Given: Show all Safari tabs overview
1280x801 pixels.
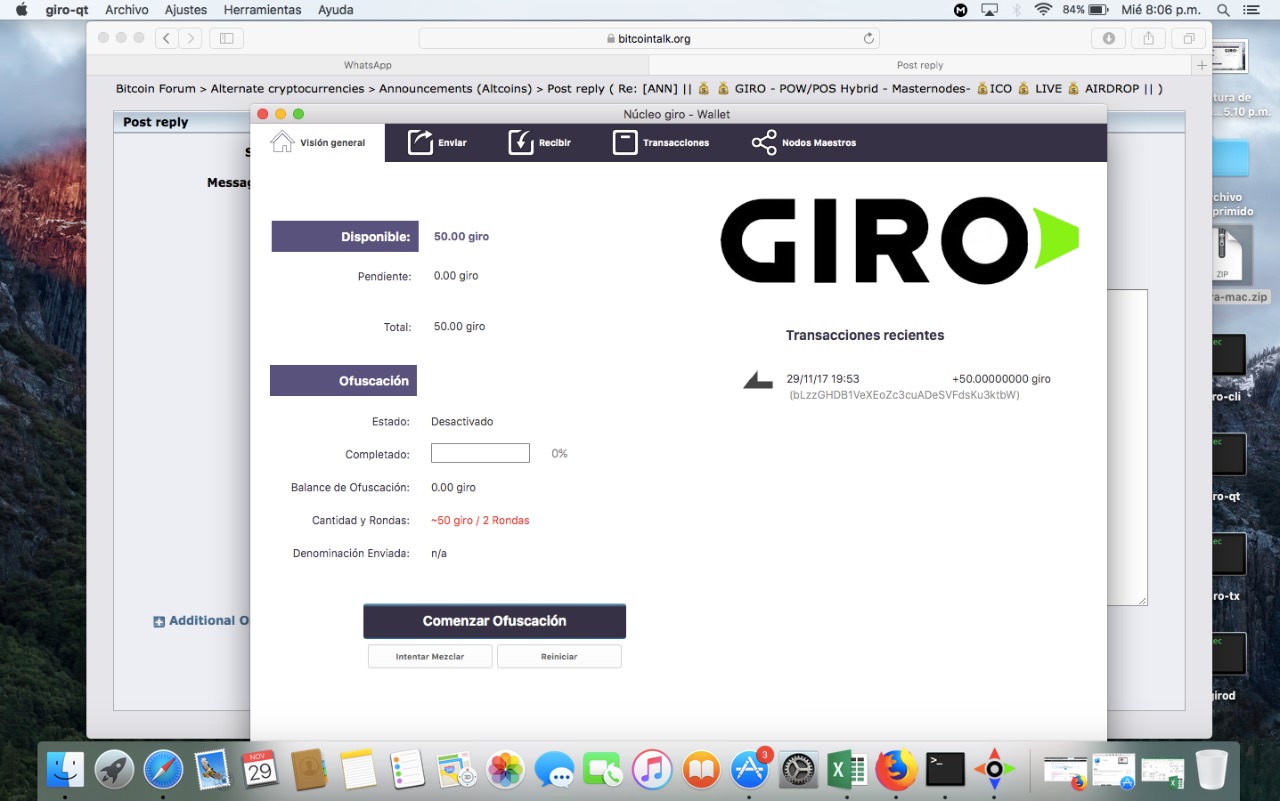Looking at the screenshot, I should tap(1189, 38).
